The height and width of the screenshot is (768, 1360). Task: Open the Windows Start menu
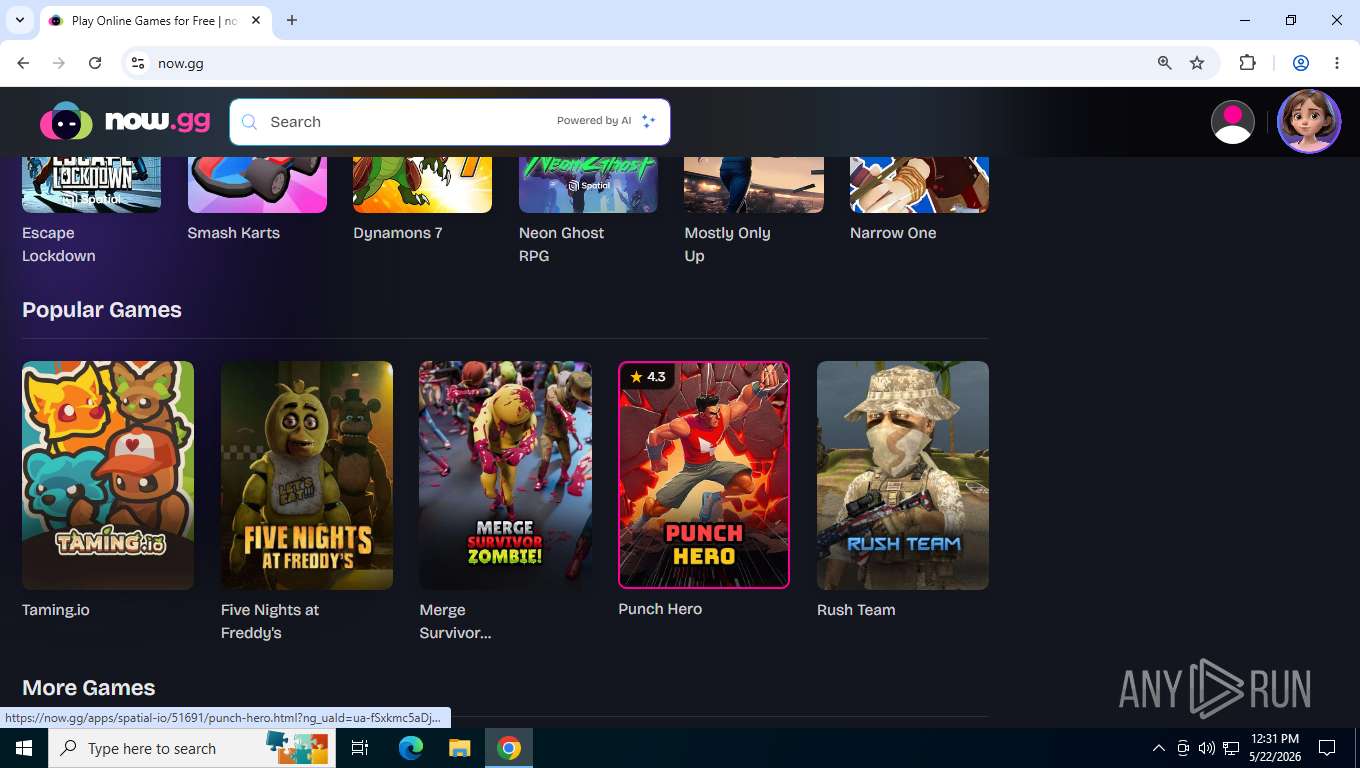tap(23, 748)
